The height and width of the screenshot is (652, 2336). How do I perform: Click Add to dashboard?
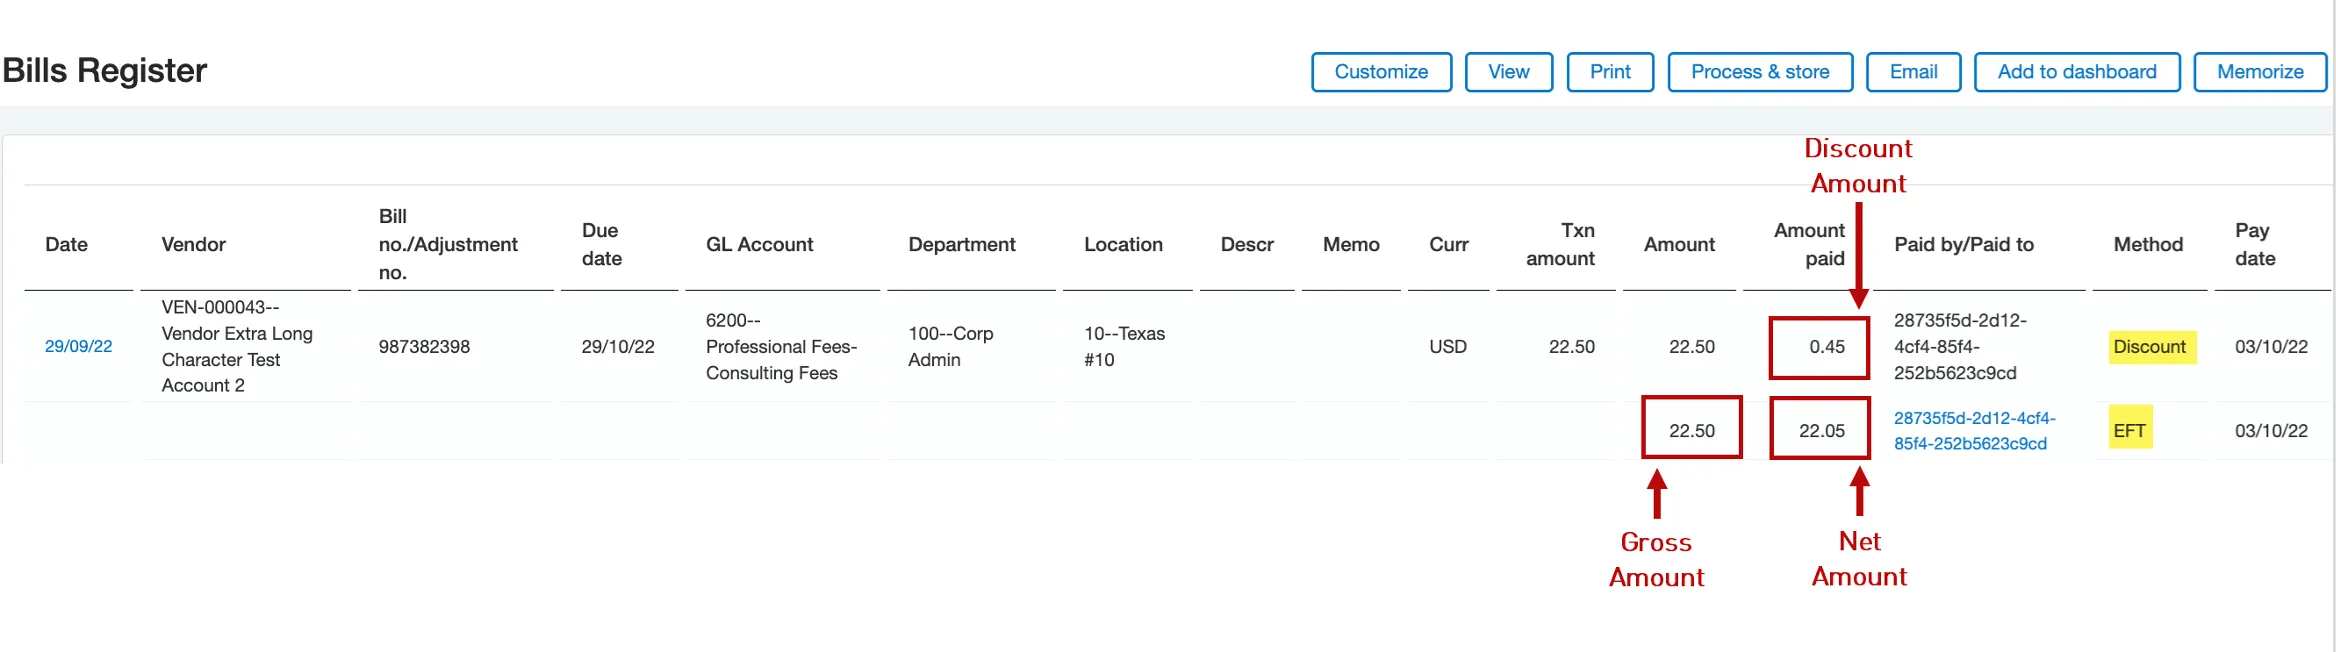click(x=2077, y=72)
